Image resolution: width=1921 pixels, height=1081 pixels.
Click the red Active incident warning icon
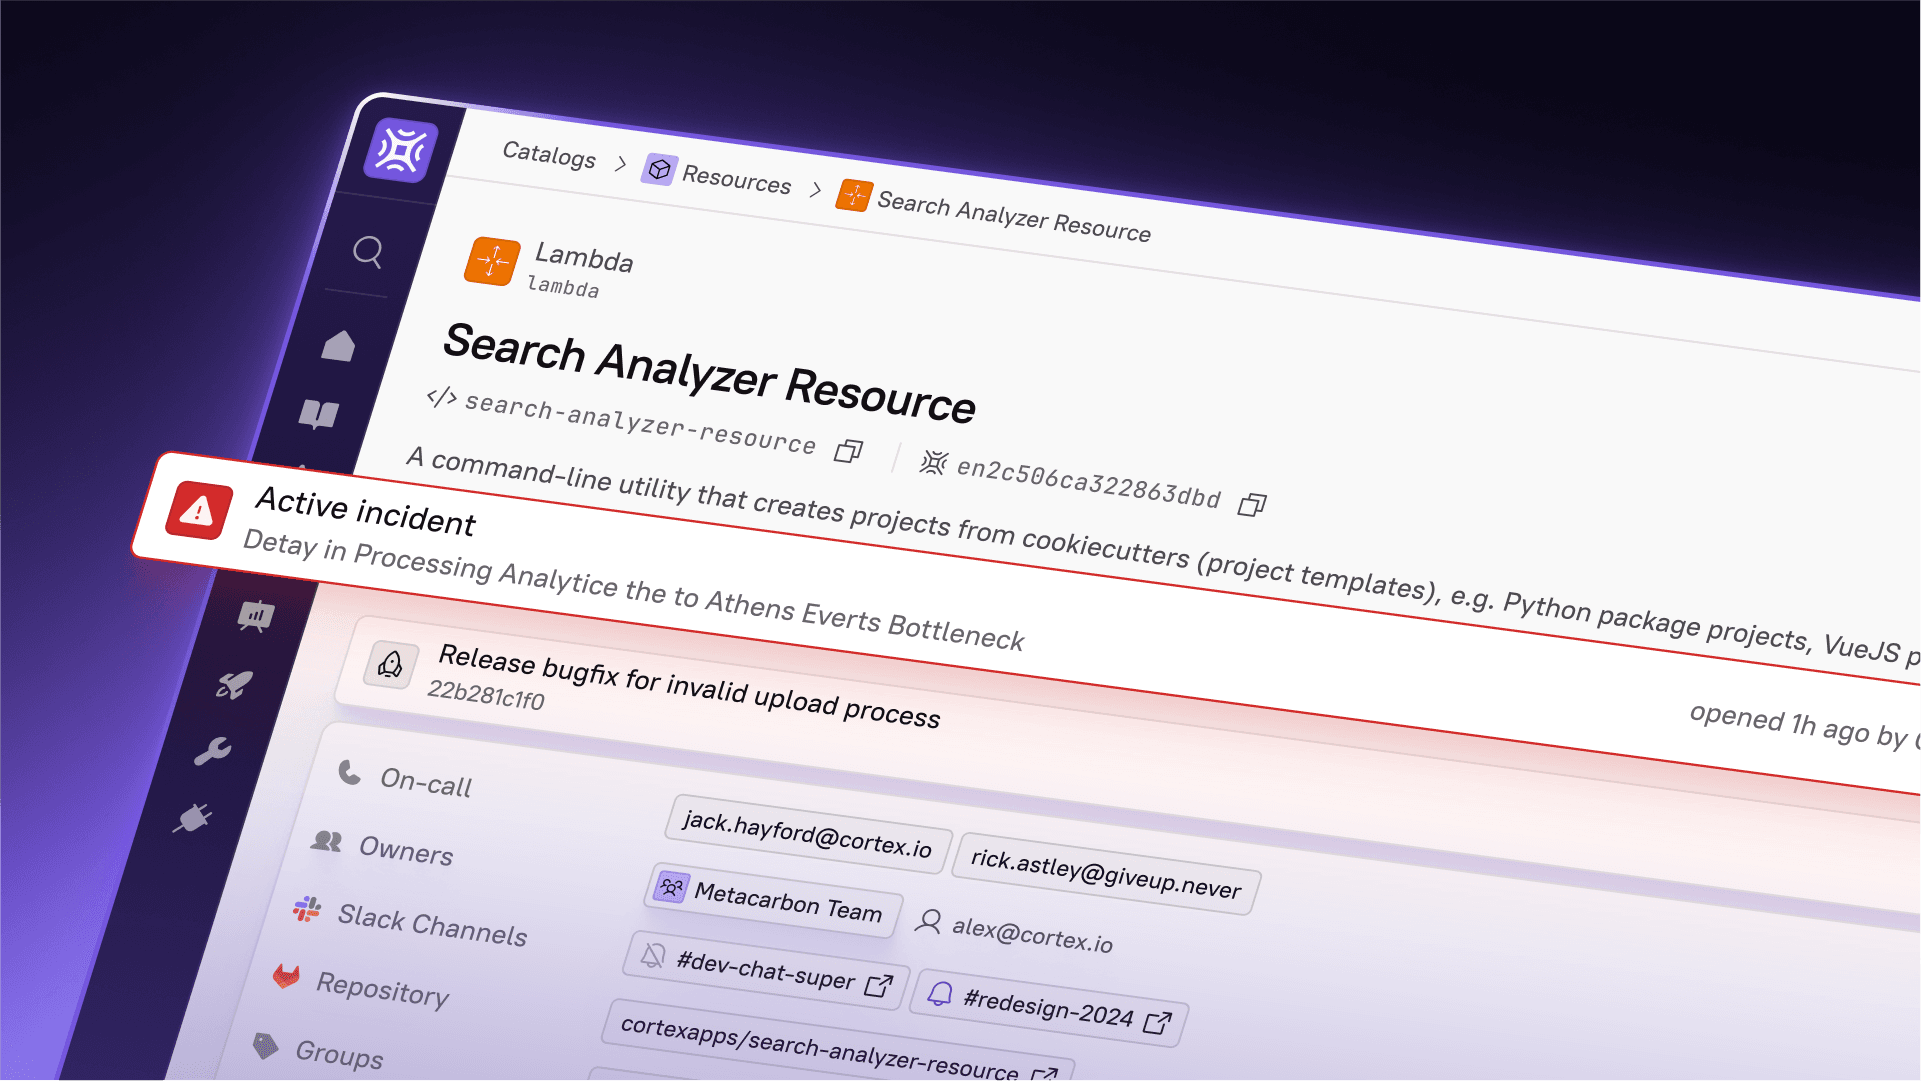[x=197, y=511]
